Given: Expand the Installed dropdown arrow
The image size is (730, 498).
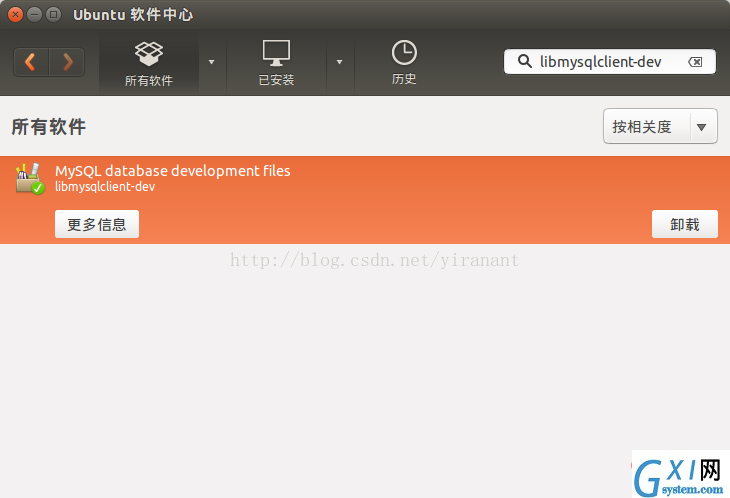Looking at the screenshot, I should (339, 62).
